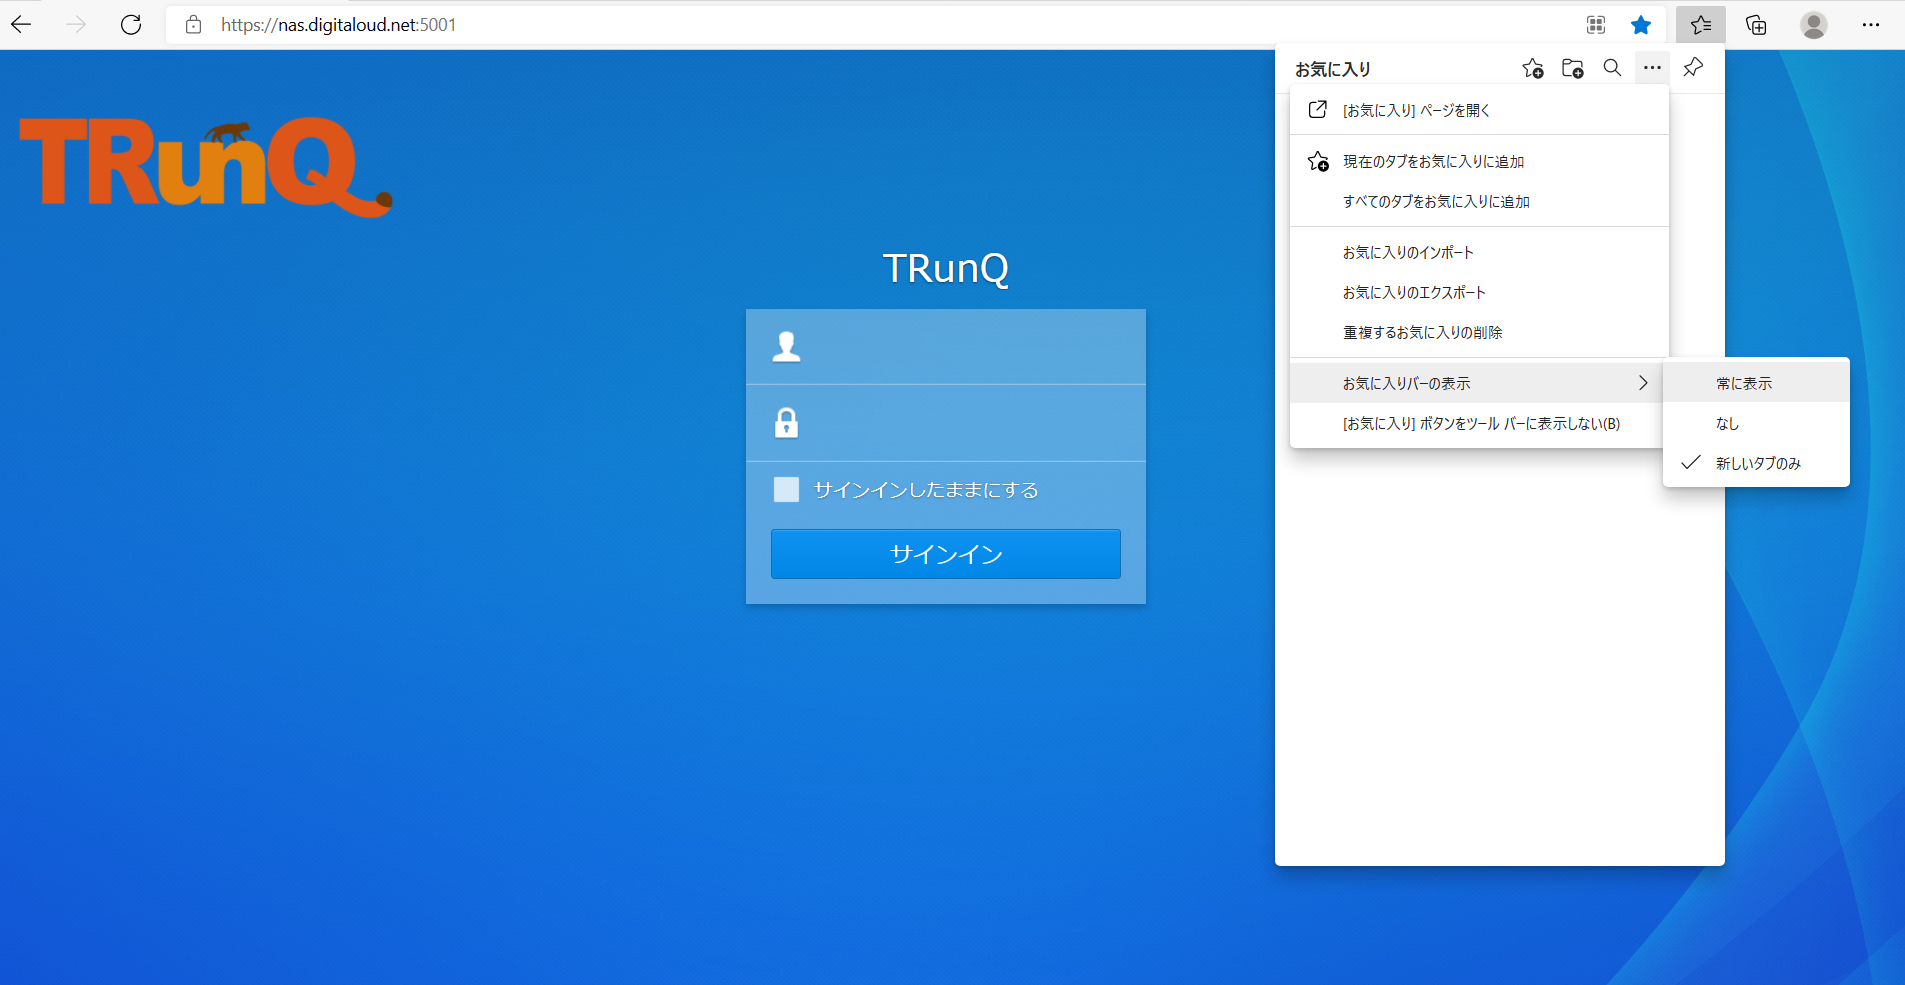Add this page to favorites icon in panel
The width and height of the screenshot is (1905, 985).
coord(1532,68)
